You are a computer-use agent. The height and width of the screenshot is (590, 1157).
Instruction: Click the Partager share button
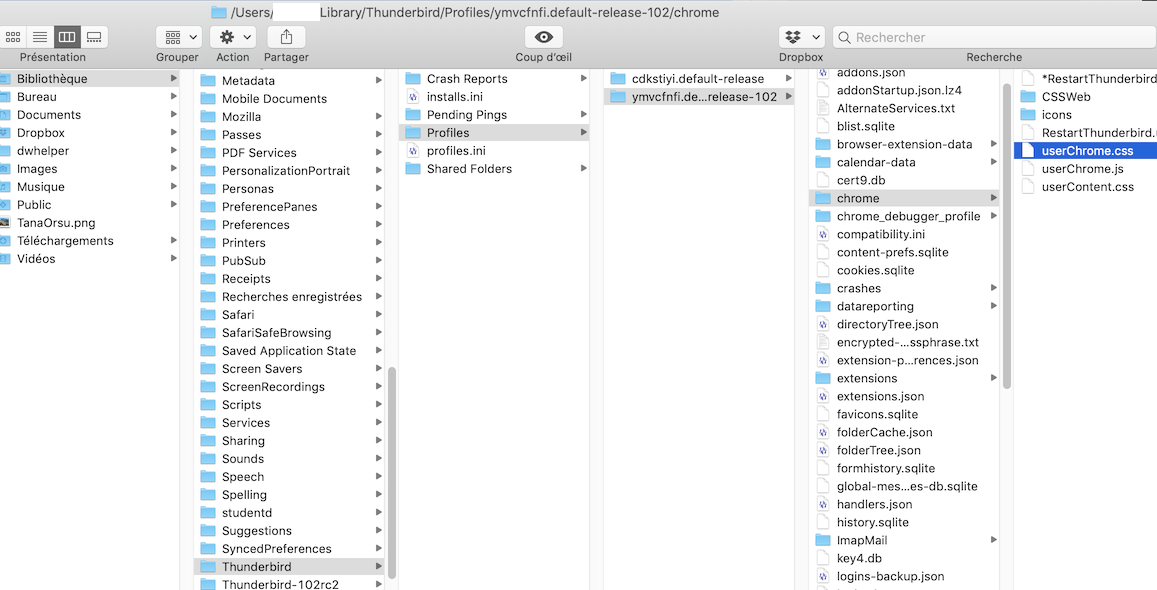coord(286,37)
